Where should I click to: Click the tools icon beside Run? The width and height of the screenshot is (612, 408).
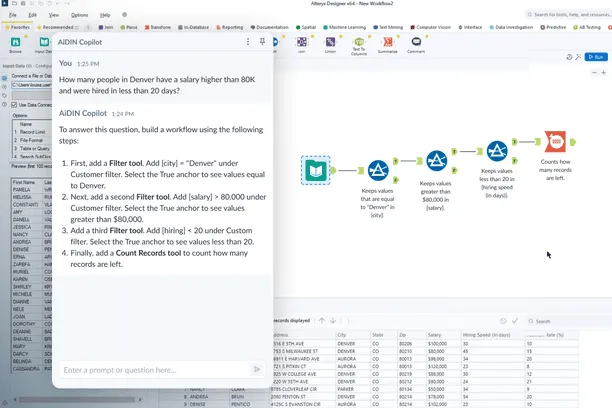(578, 57)
